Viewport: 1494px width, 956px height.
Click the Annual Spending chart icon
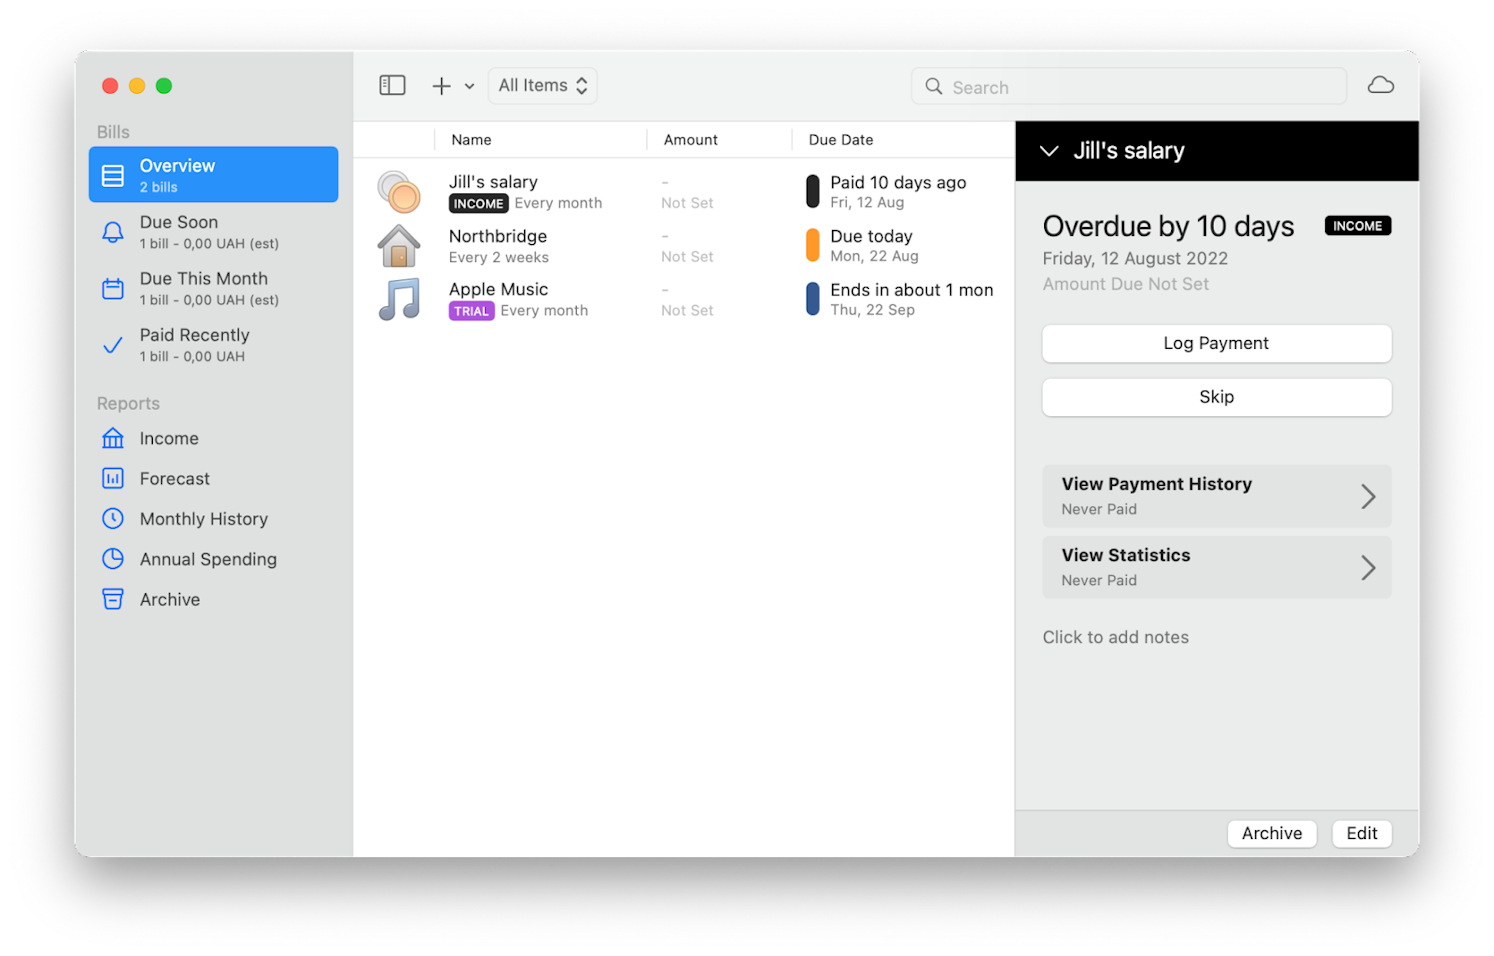(x=113, y=559)
